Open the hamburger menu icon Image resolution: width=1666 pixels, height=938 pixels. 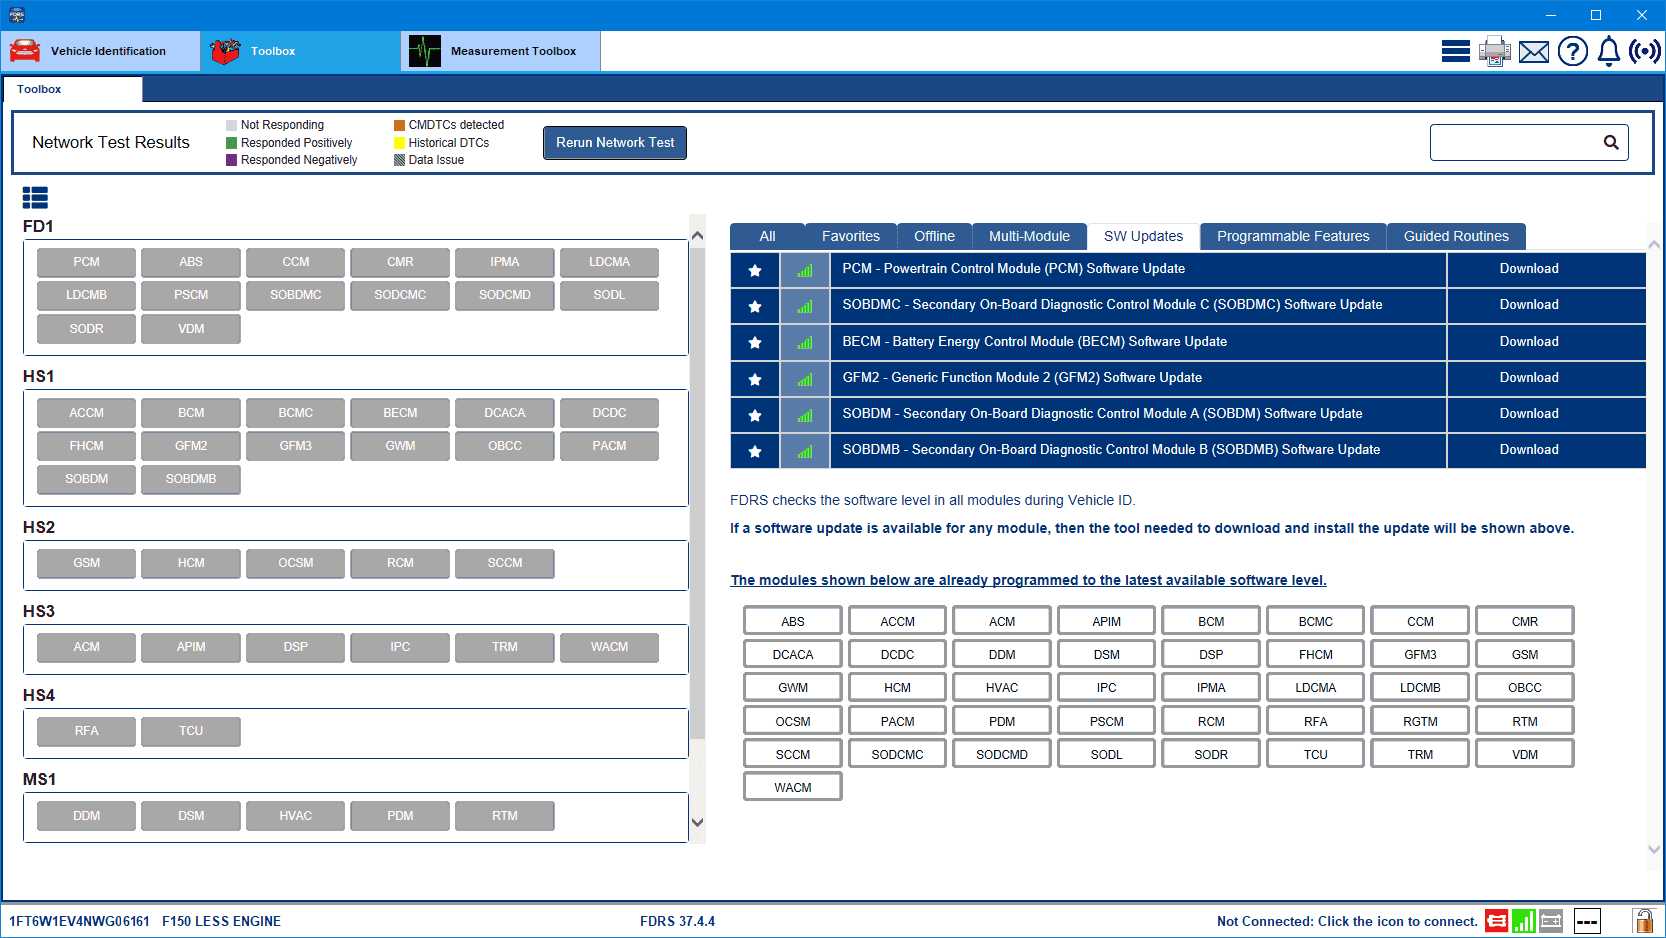point(1455,51)
